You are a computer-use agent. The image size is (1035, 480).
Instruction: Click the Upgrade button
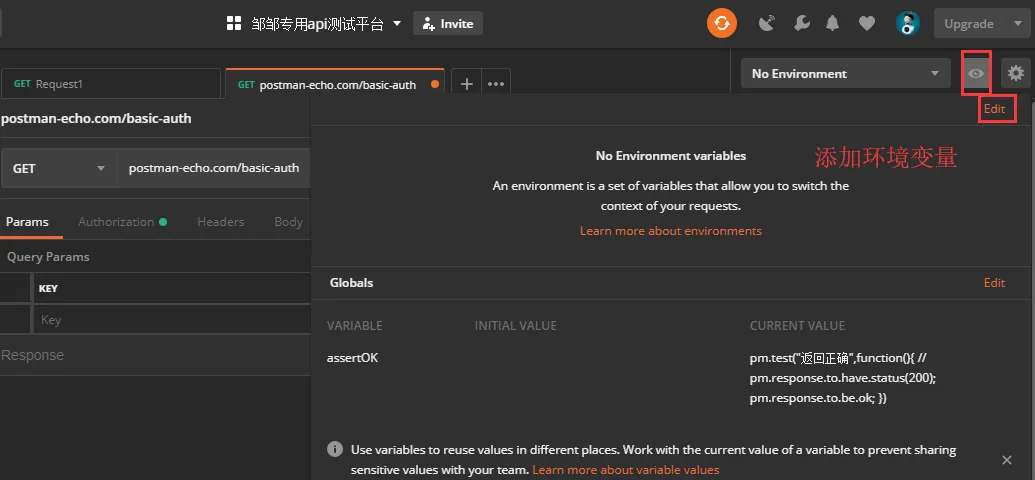pyautogui.click(x=968, y=24)
